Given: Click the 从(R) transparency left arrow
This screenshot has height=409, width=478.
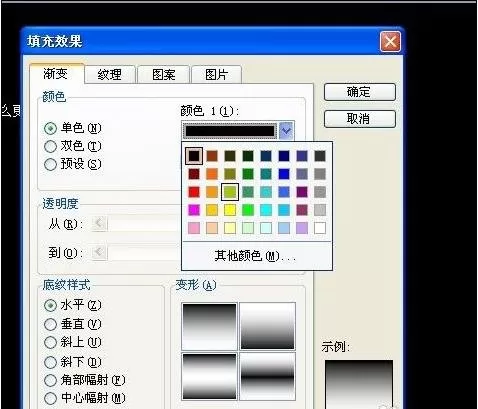Looking at the screenshot, I should pyautogui.click(x=99, y=223).
